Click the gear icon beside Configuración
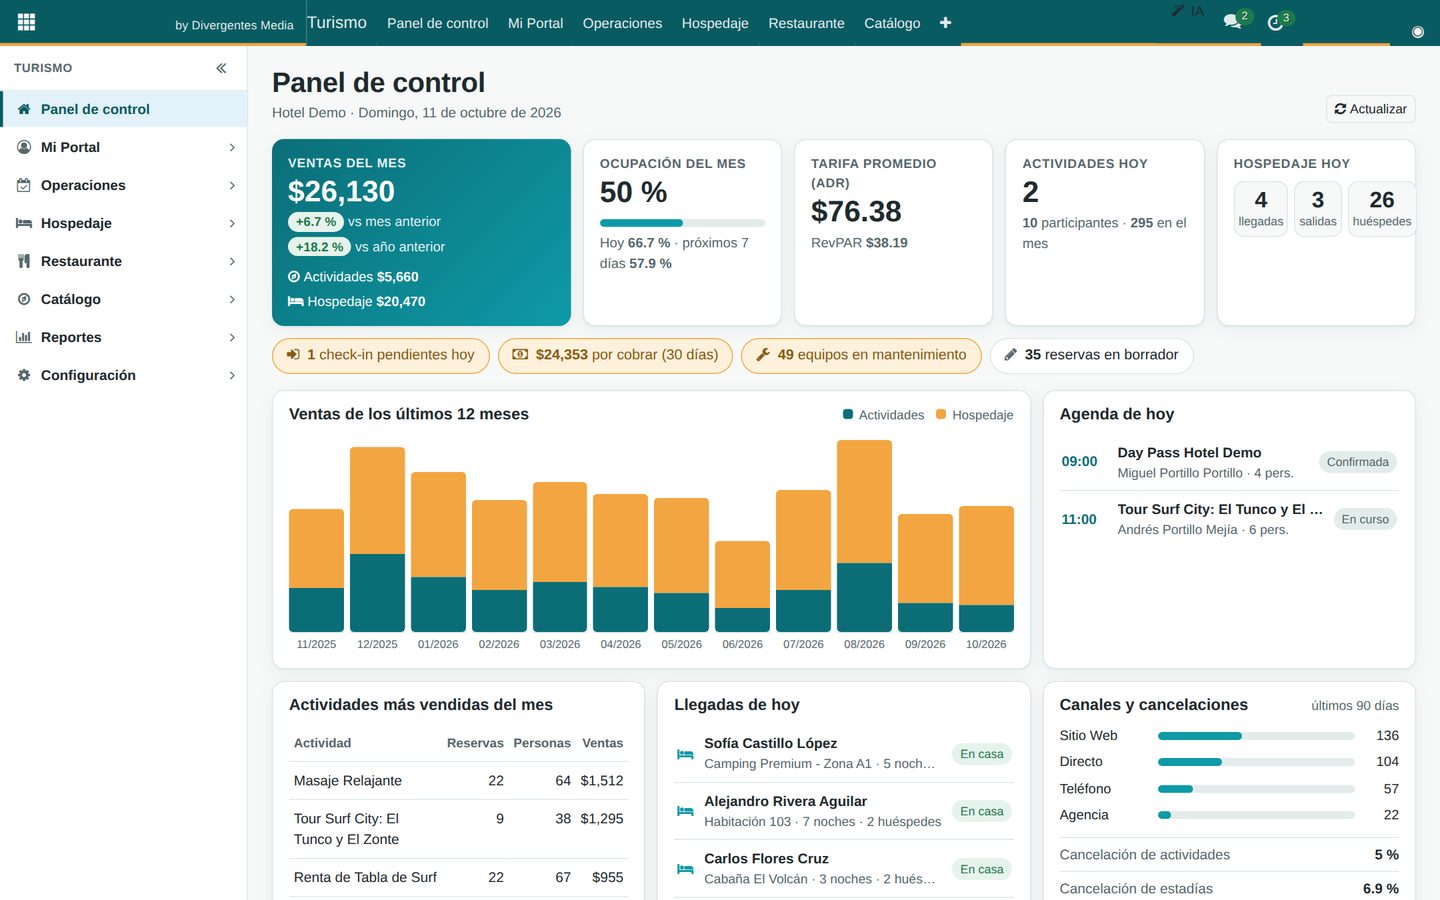The width and height of the screenshot is (1440, 900). pyautogui.click(x=24, y=375)
